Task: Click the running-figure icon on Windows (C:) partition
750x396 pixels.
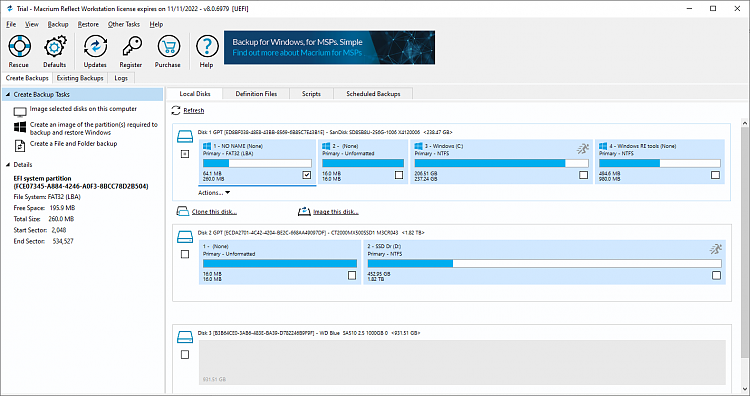Action: click(583, 149)
